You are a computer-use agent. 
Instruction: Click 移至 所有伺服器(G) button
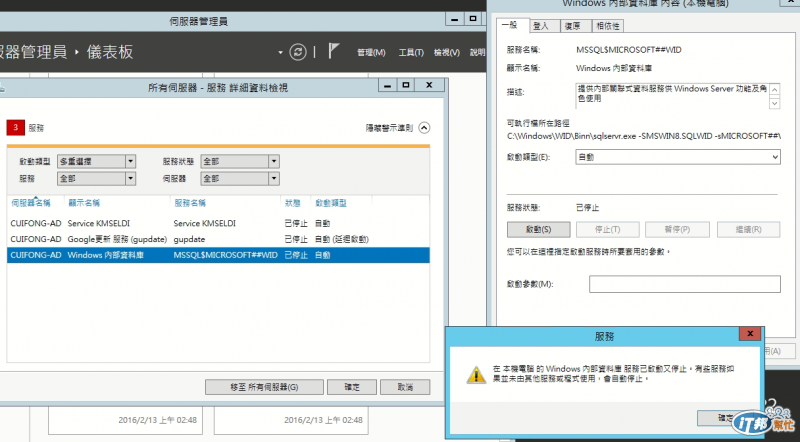click(264, 387)
